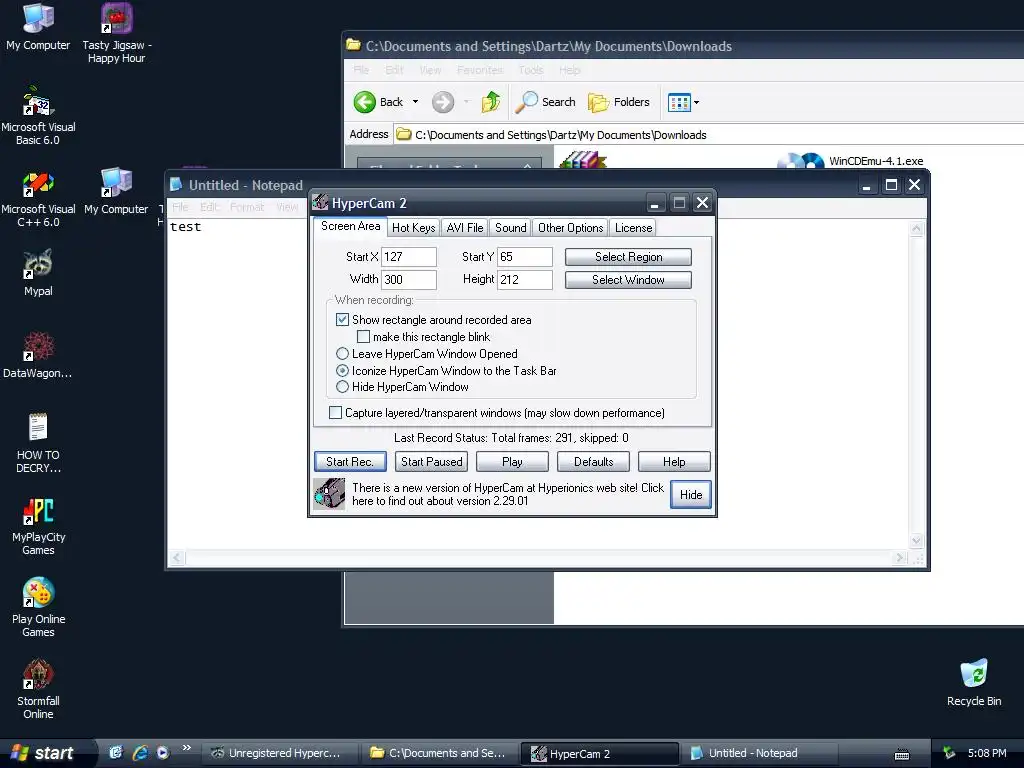Switch to Sound tab
The width and height of the screenshot is (1024, 768).
pyautogui.click(x=510, y=227)
